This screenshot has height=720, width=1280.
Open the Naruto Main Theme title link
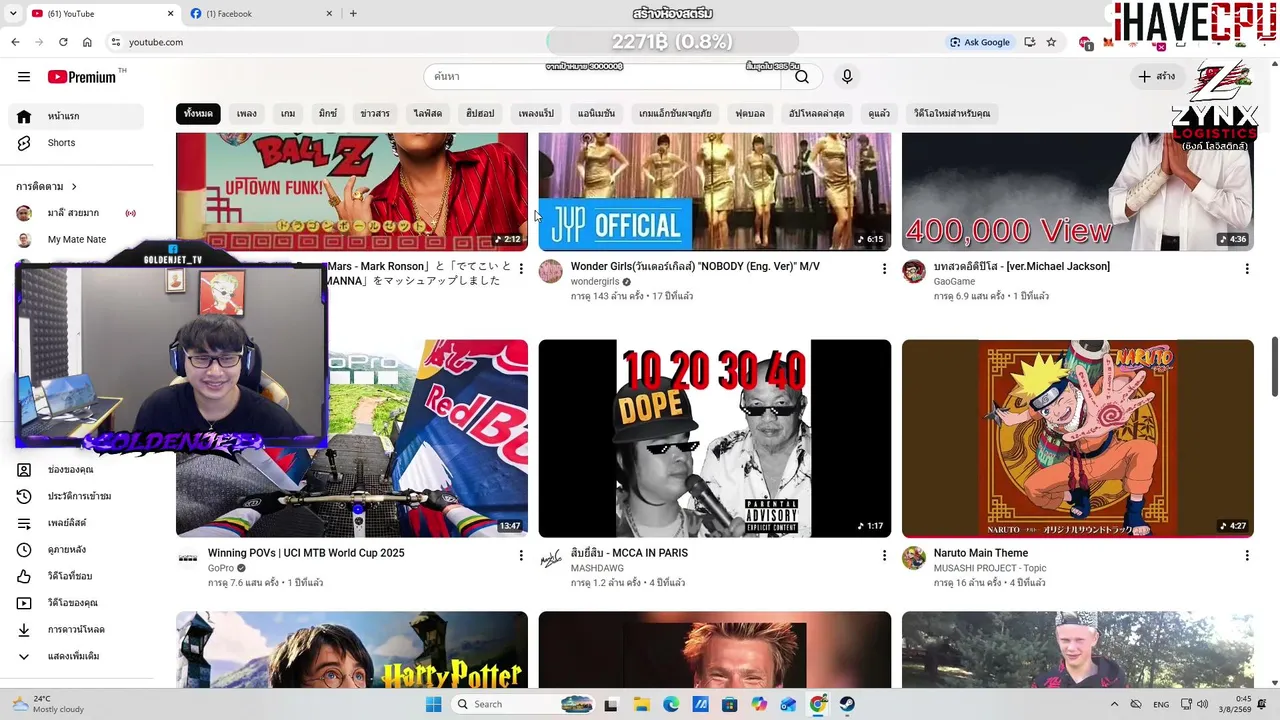tap(981, 553)
